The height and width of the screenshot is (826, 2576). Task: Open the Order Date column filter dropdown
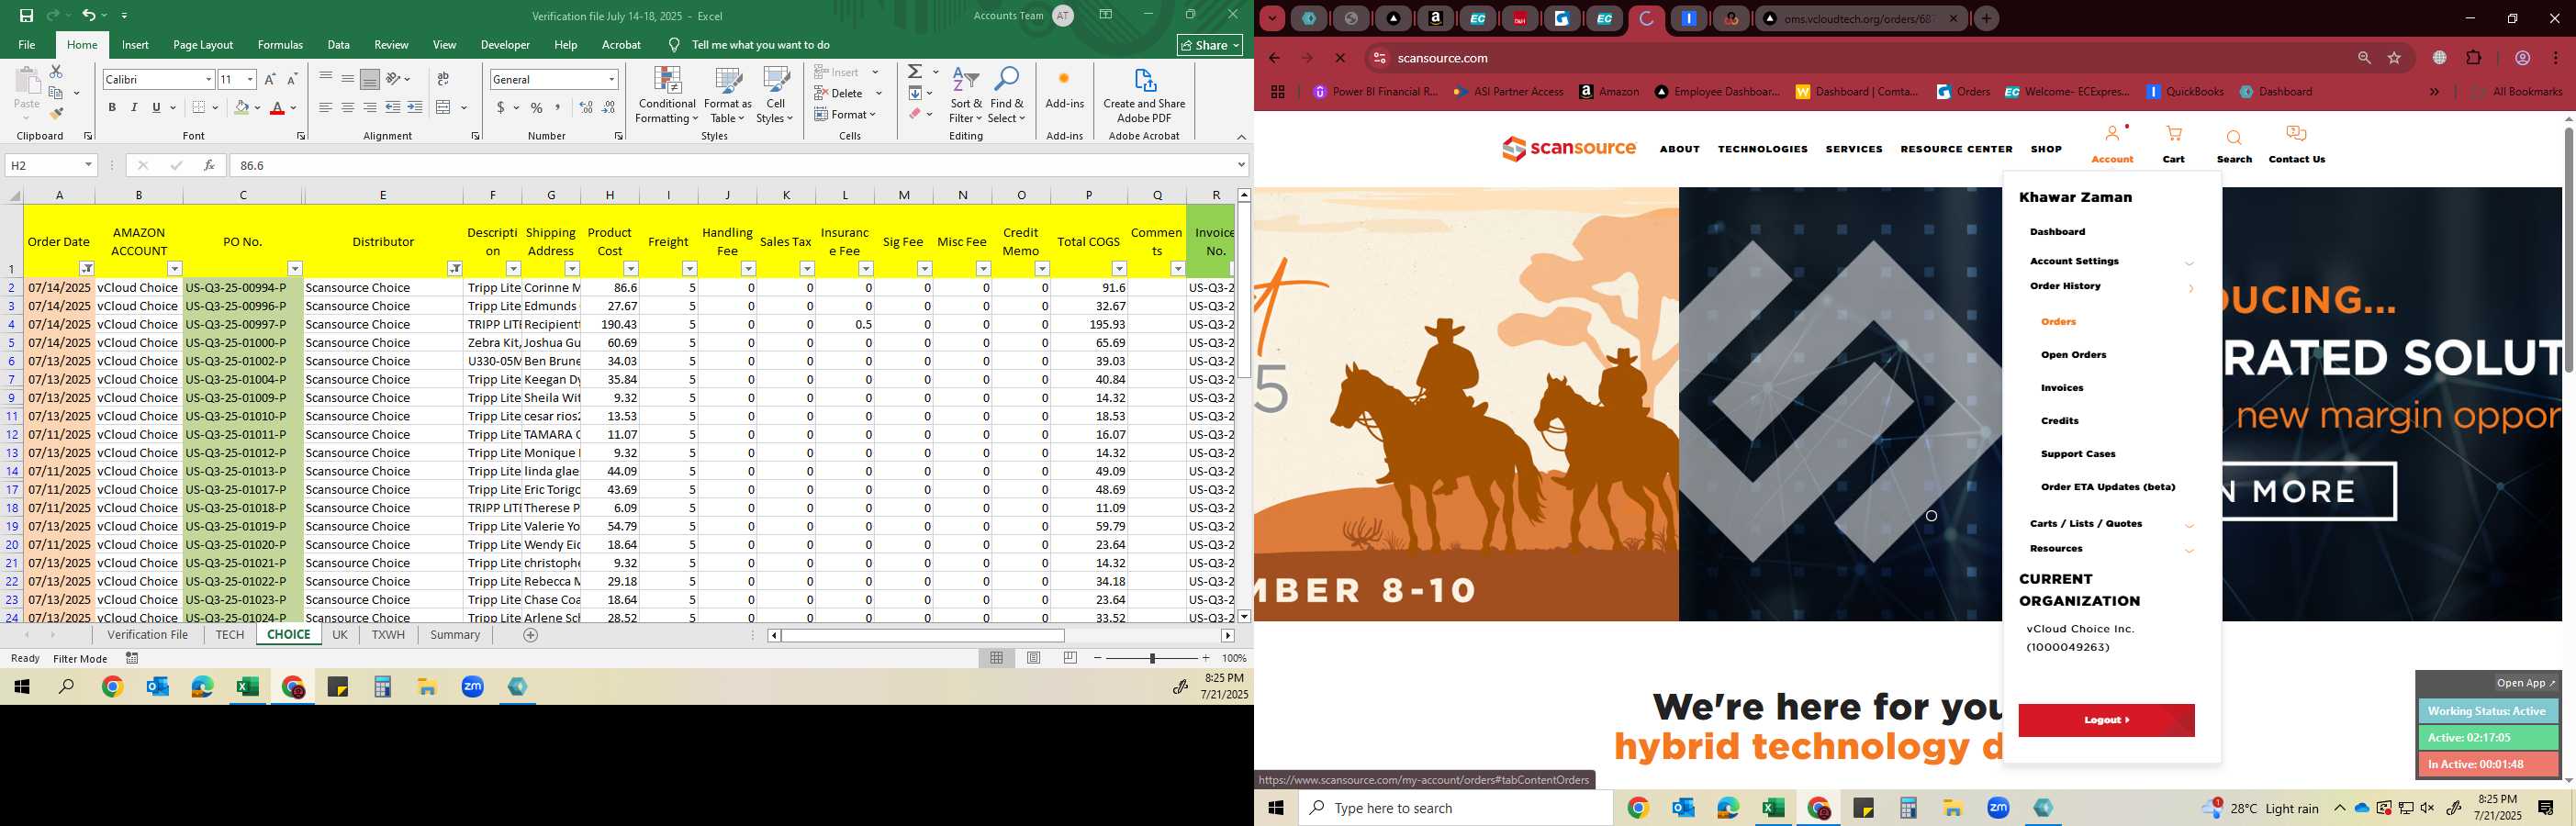(87, 269)
